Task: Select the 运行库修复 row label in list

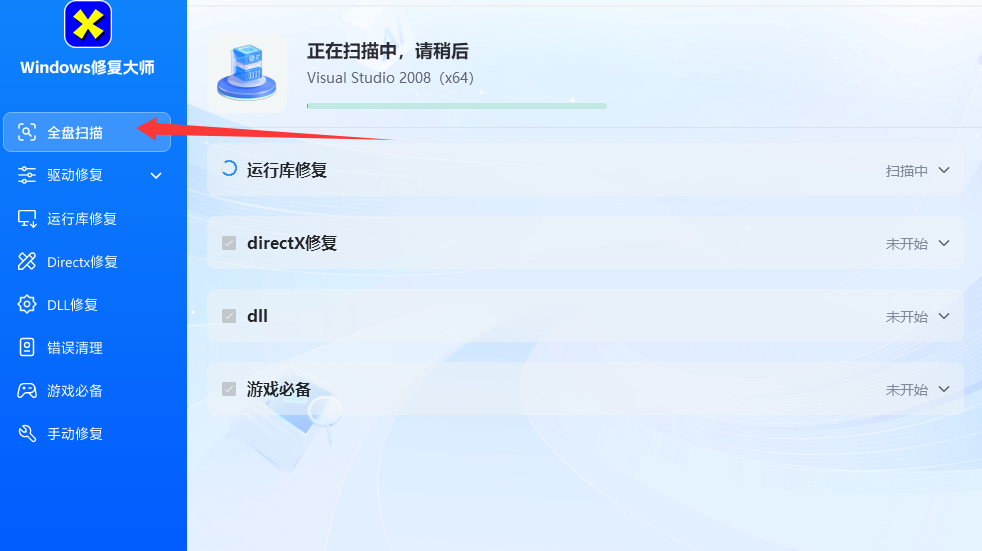Action: tap(287, 170)
